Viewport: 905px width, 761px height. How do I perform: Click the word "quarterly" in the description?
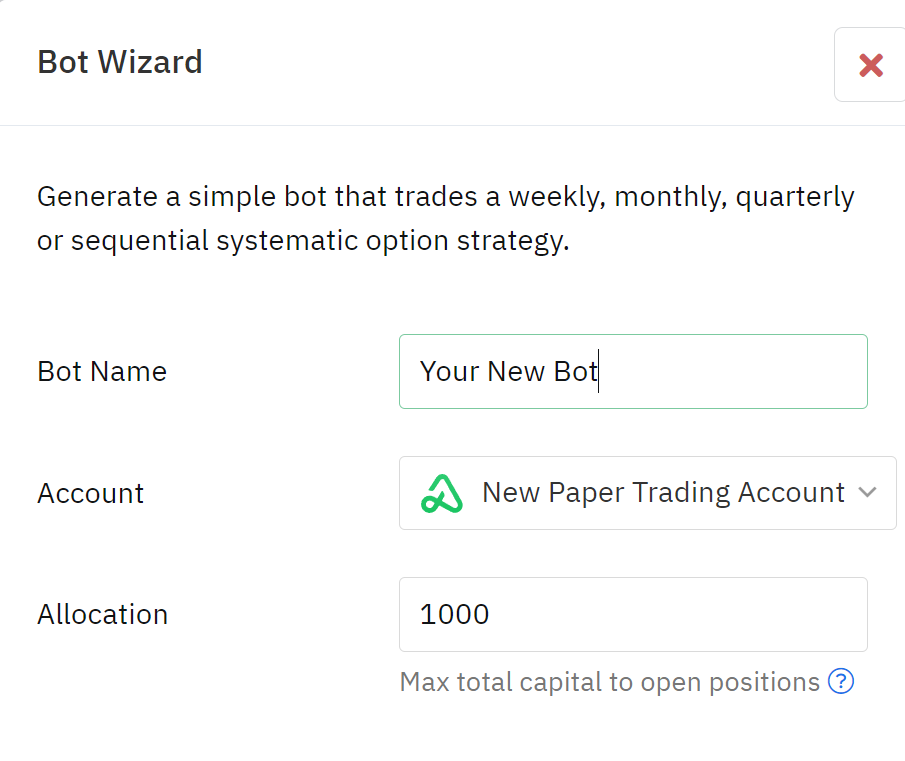pos(795,196)
